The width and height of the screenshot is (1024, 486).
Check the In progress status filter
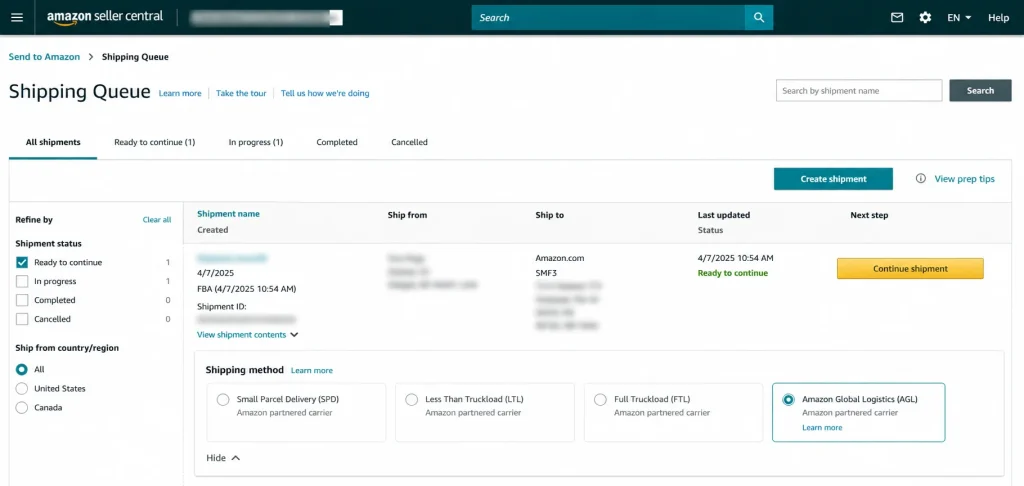(x=22, y=282)
